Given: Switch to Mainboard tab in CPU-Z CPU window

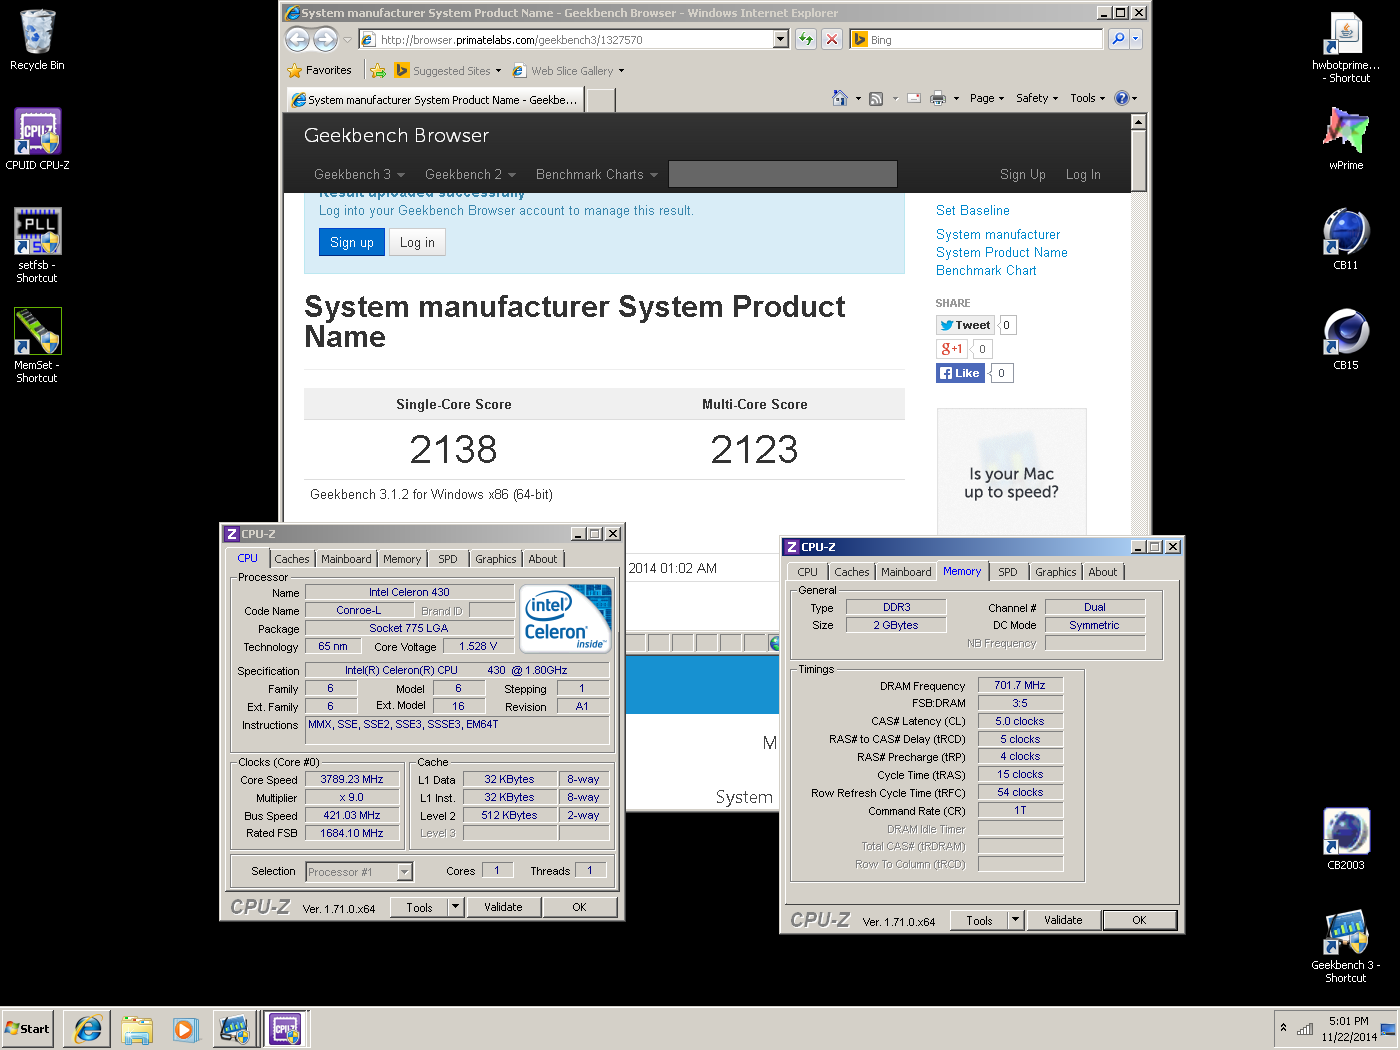Looking at the screenshot, I should coord(346,559).
